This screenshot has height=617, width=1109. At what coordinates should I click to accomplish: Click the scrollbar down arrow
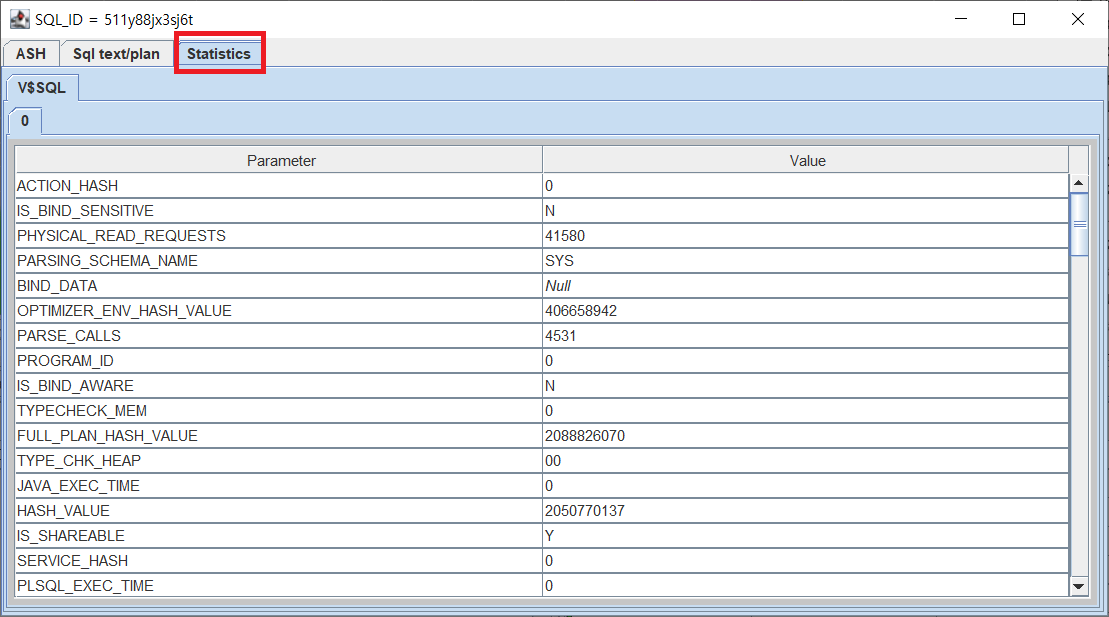click(1079, 586)
